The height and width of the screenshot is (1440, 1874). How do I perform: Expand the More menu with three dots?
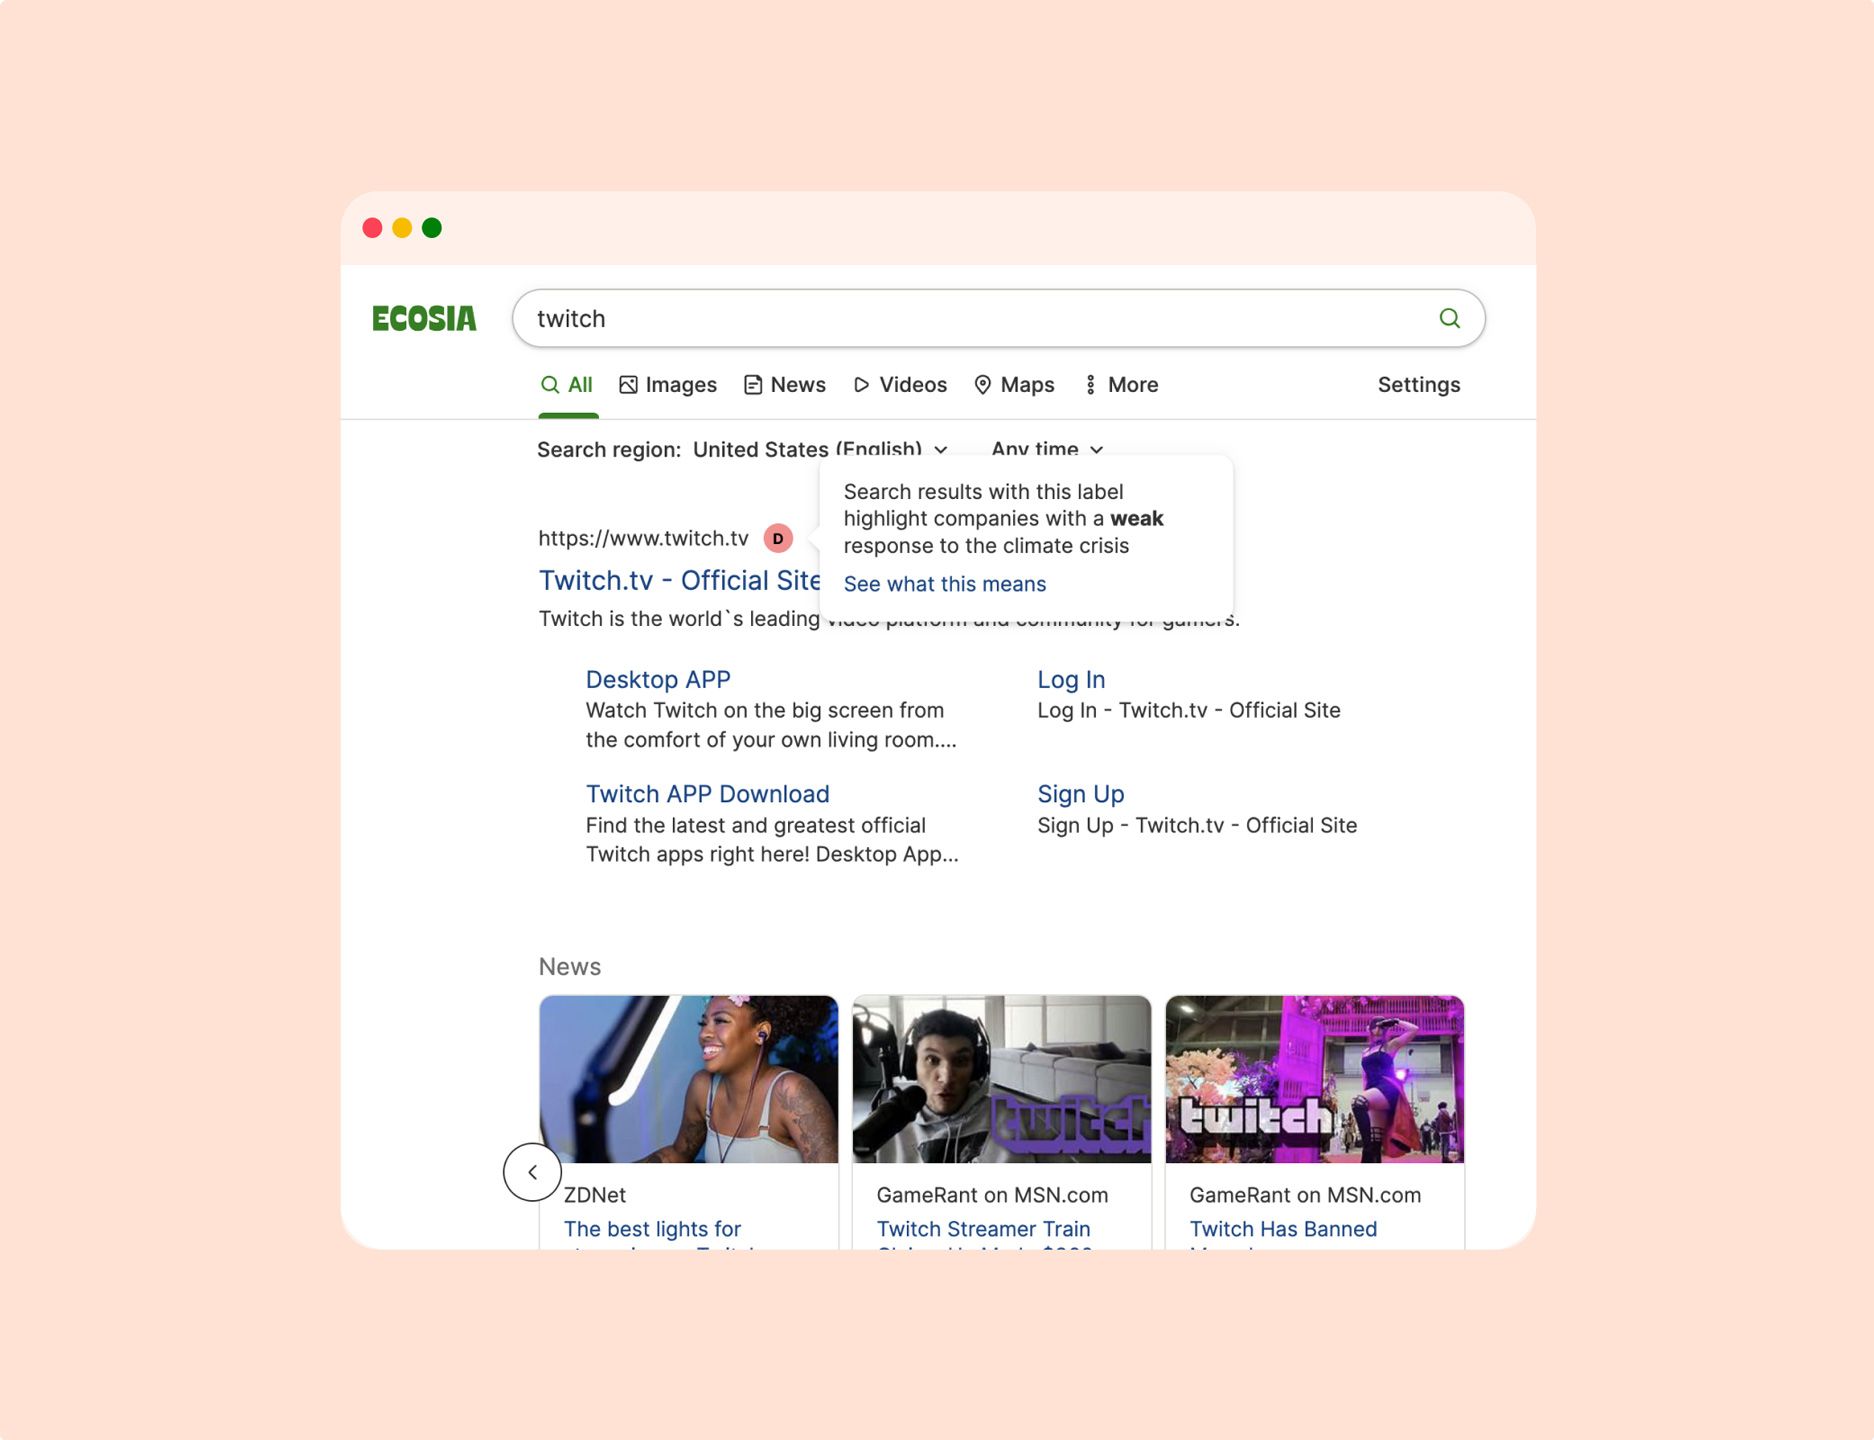coord(1121,385)
